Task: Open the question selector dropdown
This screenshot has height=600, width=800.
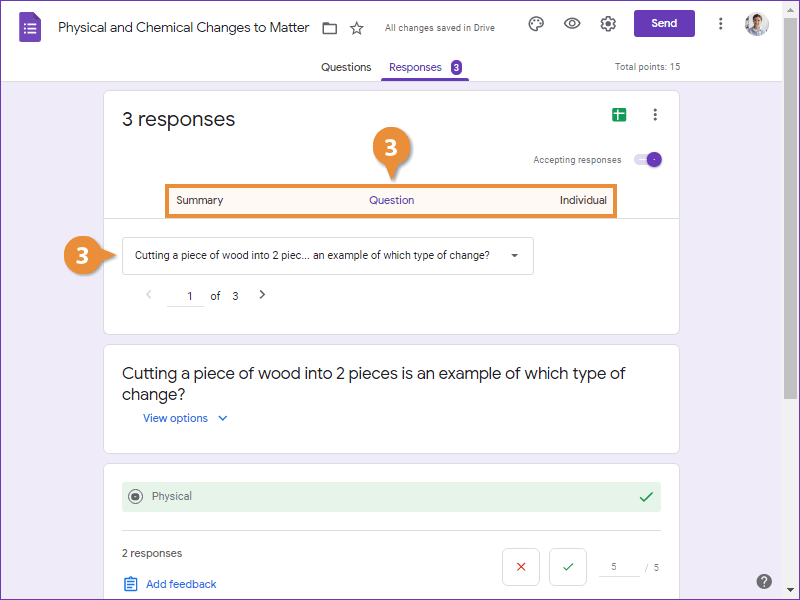Action: (514, 255)
